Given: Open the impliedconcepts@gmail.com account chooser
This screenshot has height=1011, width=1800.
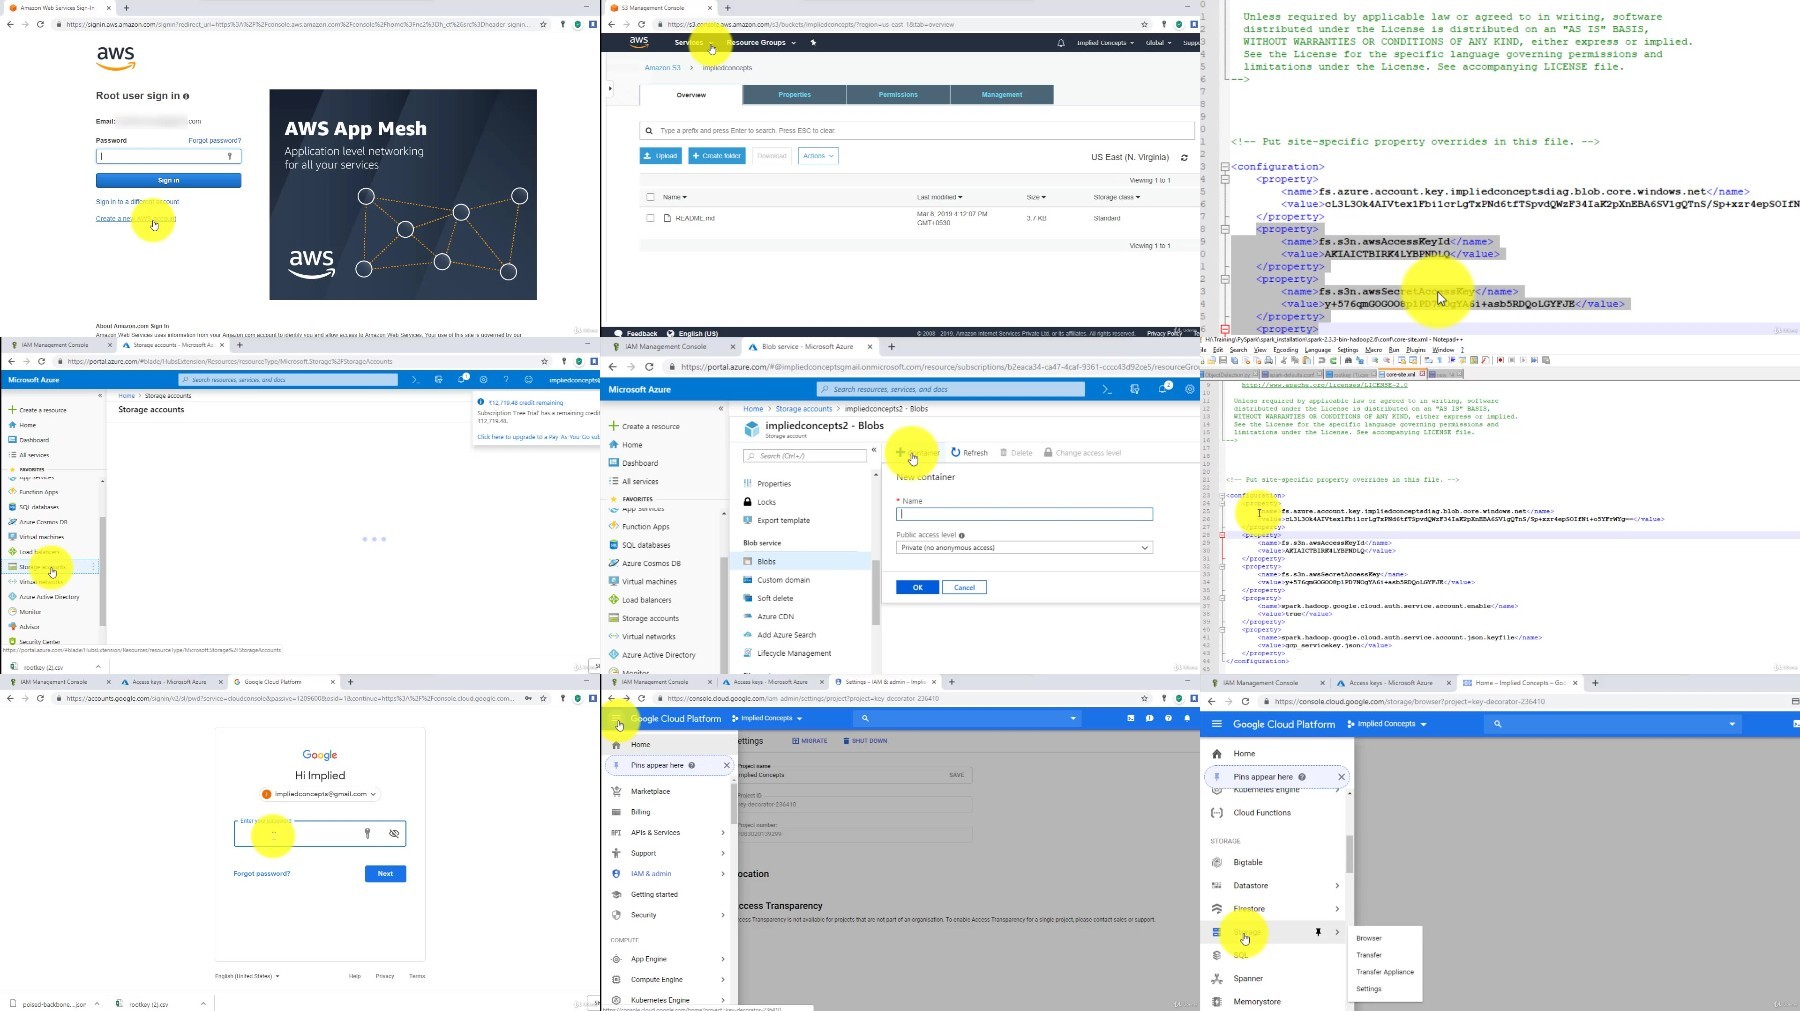Looking at the screenshot, I should (x=320, y=794).
